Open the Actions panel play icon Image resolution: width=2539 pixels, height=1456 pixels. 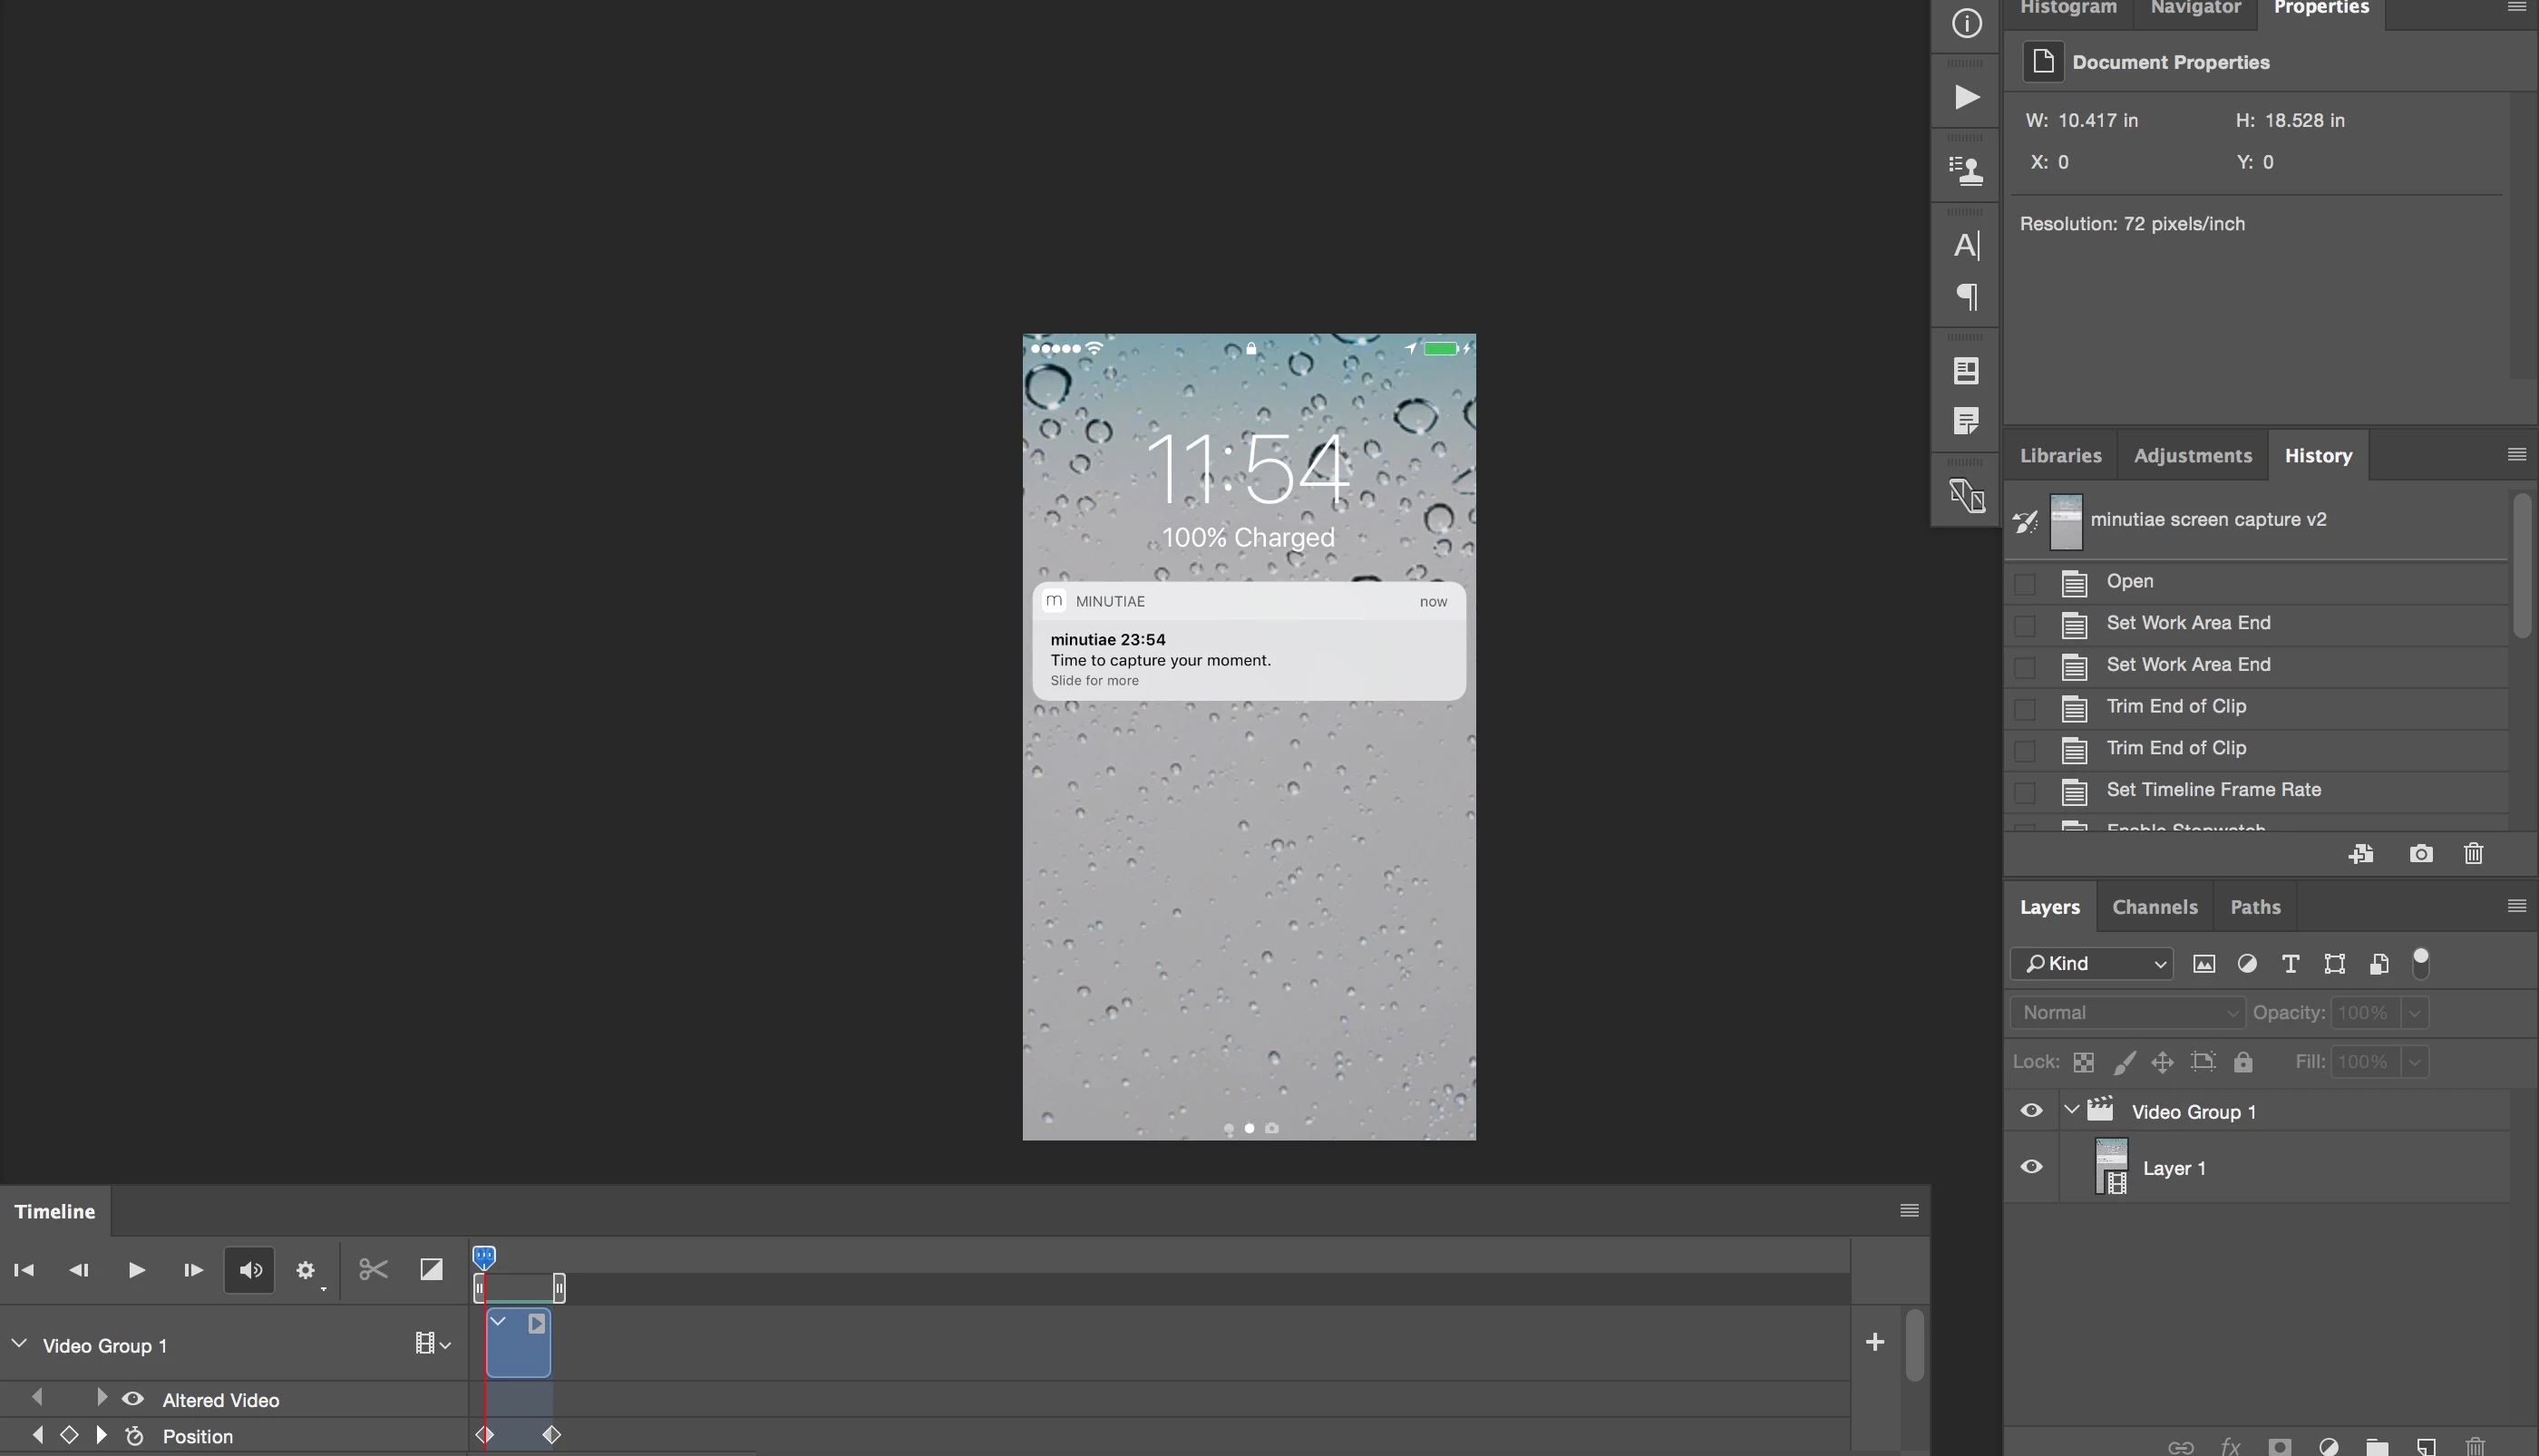(x=1966, y=97)
